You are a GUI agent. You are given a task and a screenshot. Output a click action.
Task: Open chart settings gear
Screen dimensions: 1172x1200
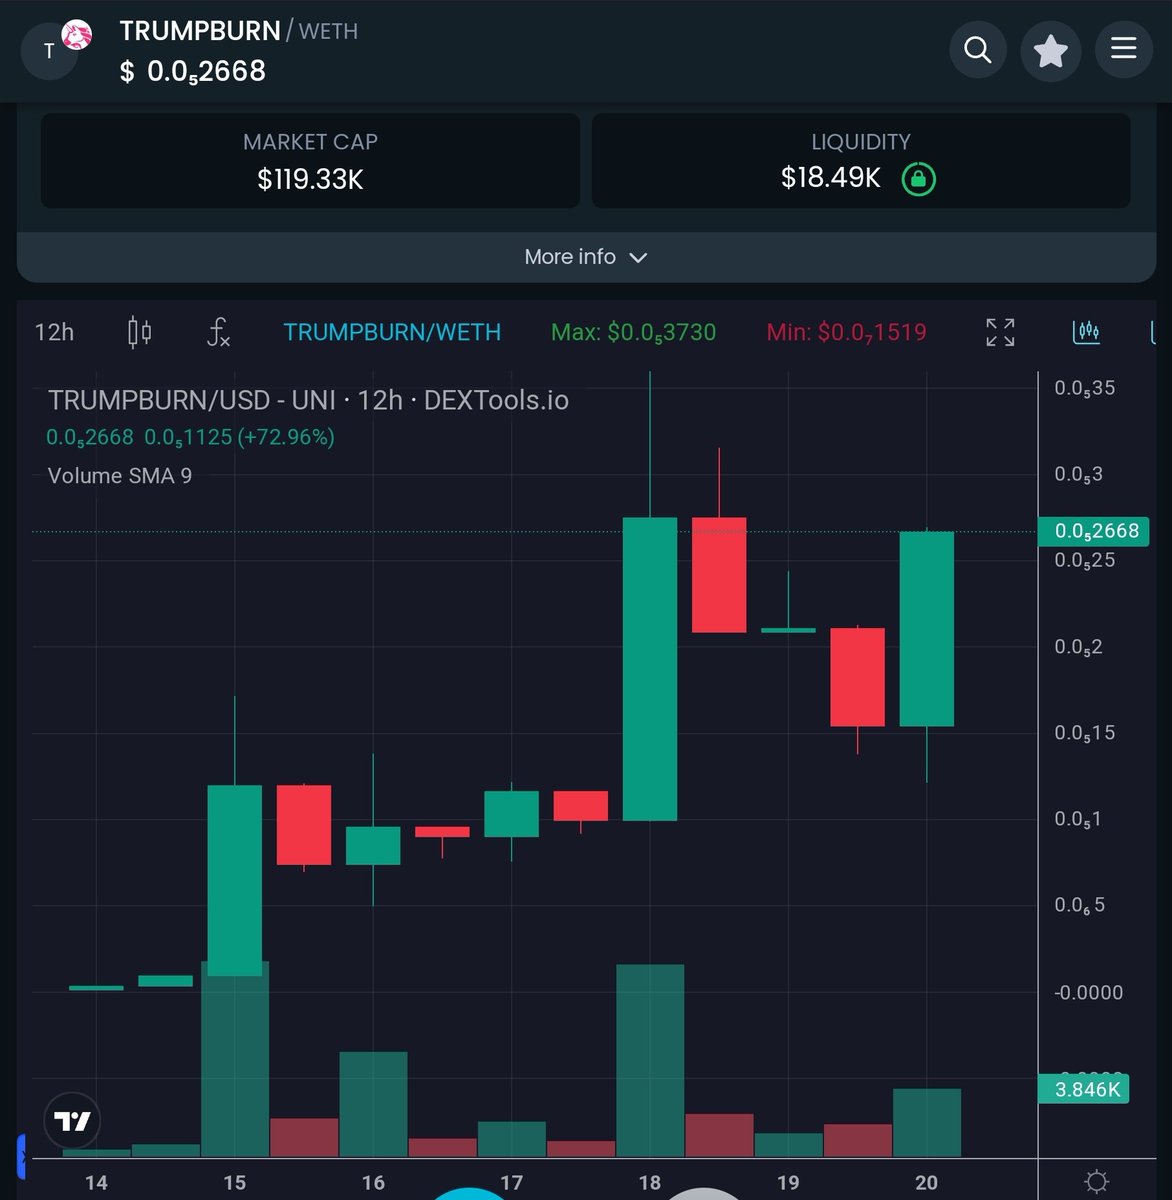click(1097, 1182)
